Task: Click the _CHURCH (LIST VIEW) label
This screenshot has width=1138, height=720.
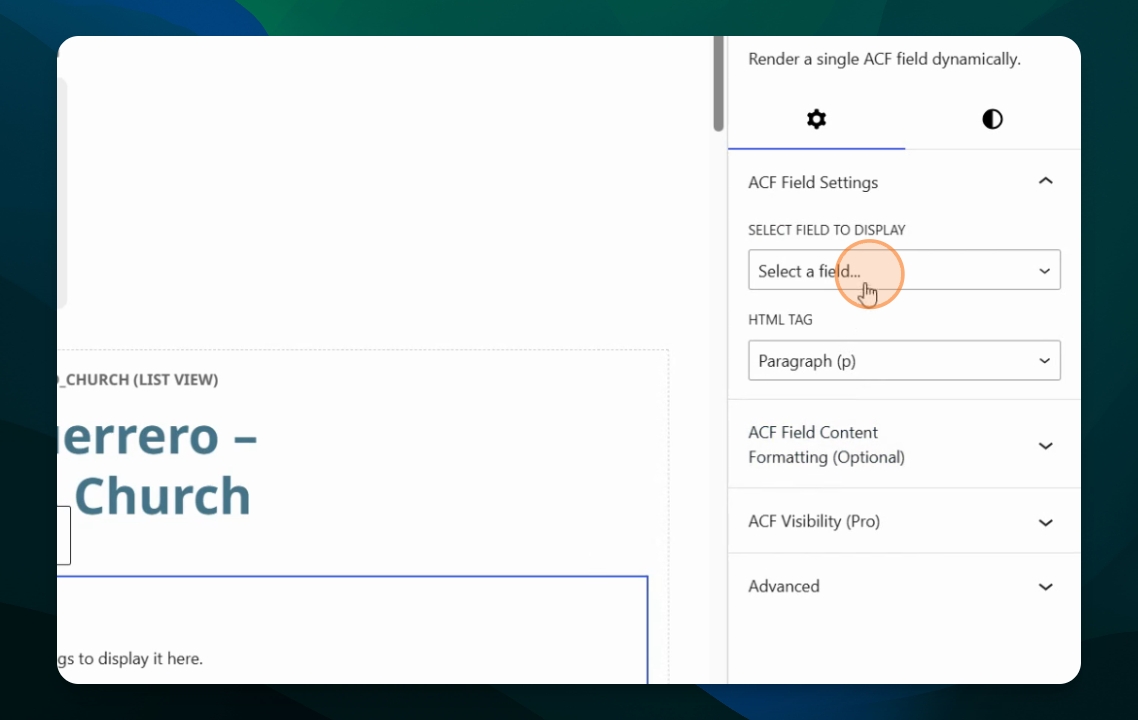Action: click(x=138, y=380)
